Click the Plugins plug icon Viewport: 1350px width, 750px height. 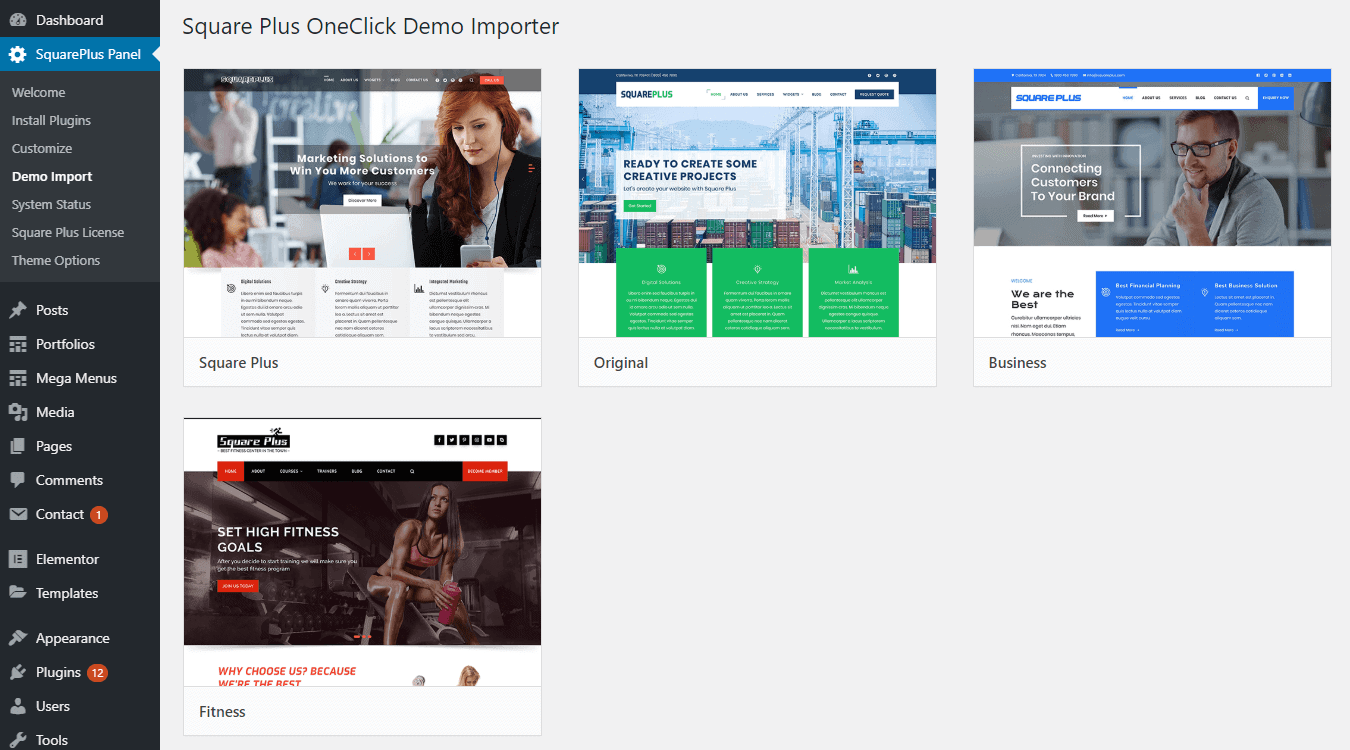pyautogui.click(x=18, y=672)
